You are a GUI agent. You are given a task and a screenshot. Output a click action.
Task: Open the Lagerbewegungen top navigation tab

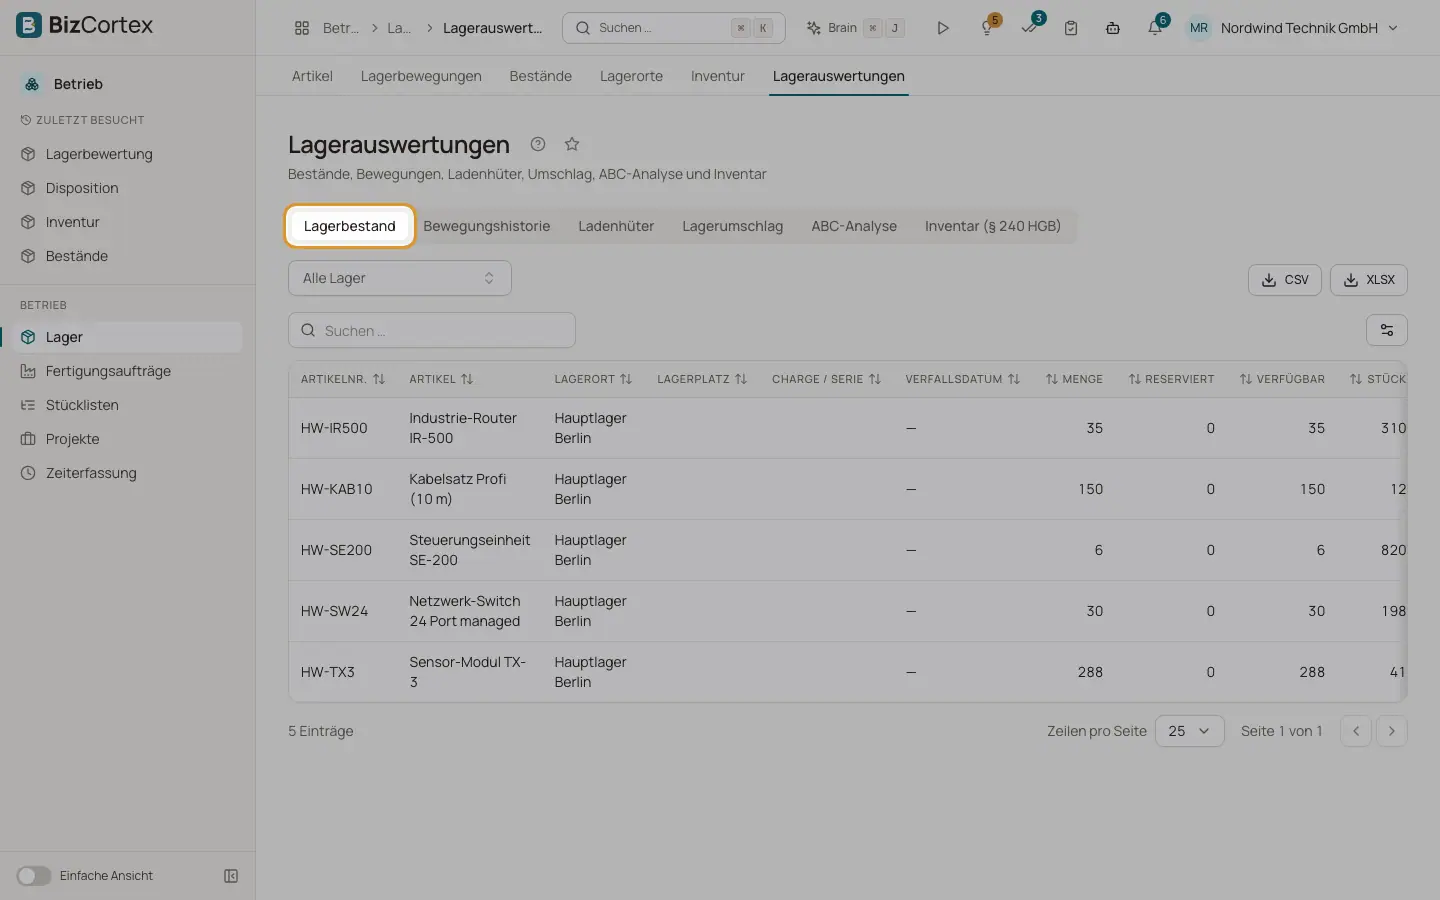click(x=421, y=76)
